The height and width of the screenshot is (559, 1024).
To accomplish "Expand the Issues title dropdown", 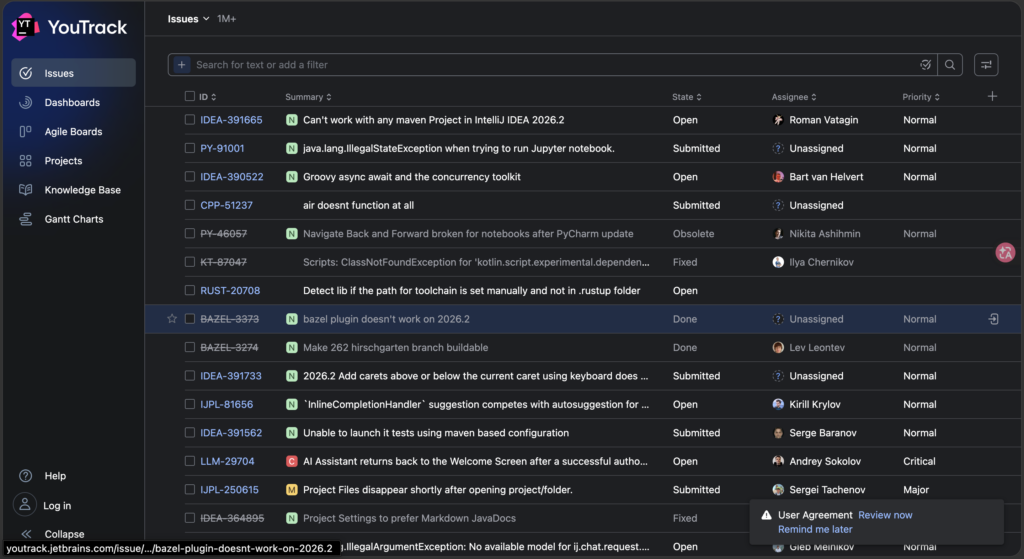I will pos(188,19).
